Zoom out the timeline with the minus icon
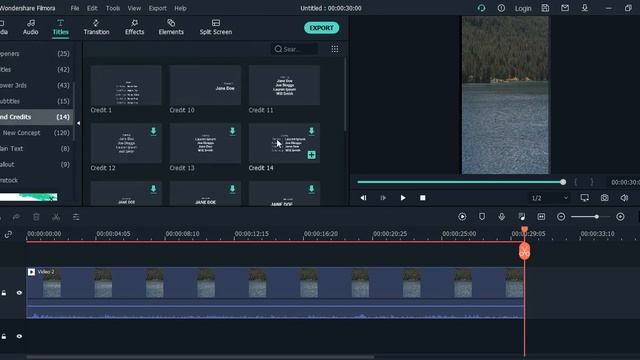The image size is (640, 360). (561, 217)
